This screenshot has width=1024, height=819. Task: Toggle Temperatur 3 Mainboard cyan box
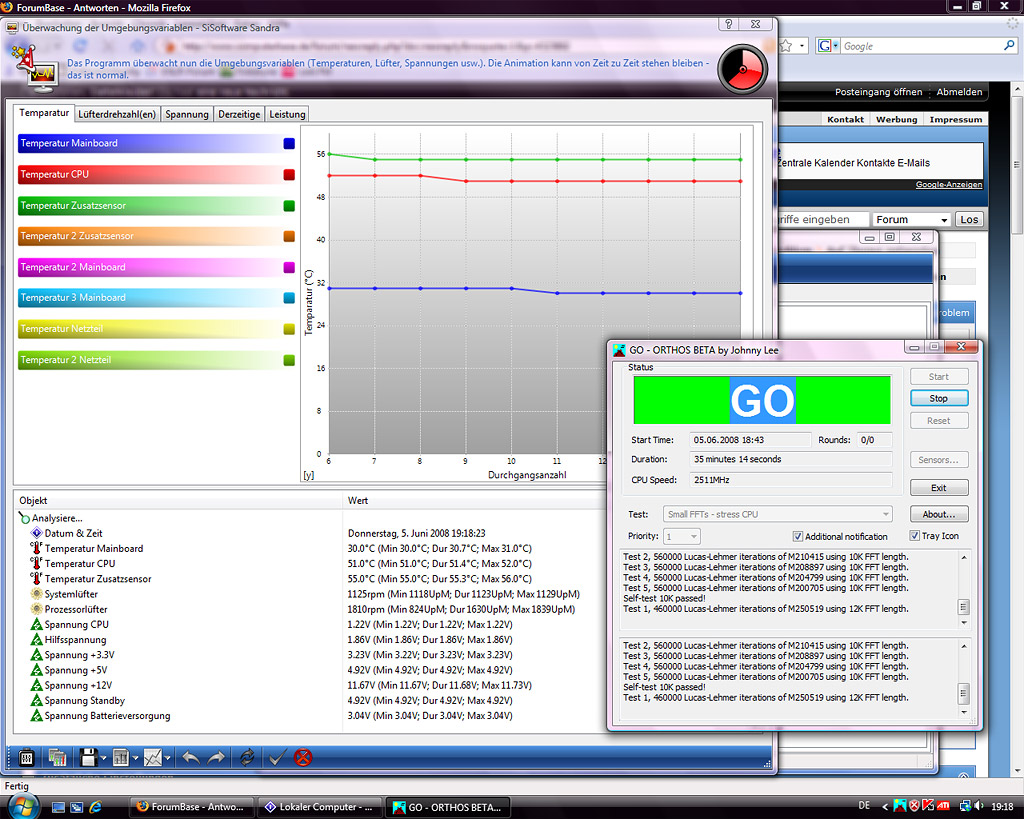click(x=289, y=298)
